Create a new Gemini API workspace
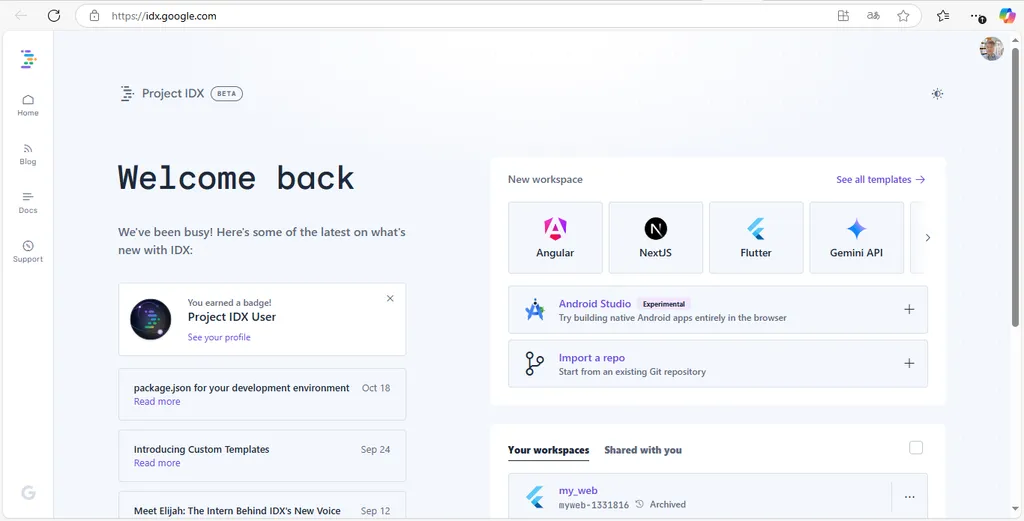Viewport: 1024px width, 521px height. [x=856, y=238]
